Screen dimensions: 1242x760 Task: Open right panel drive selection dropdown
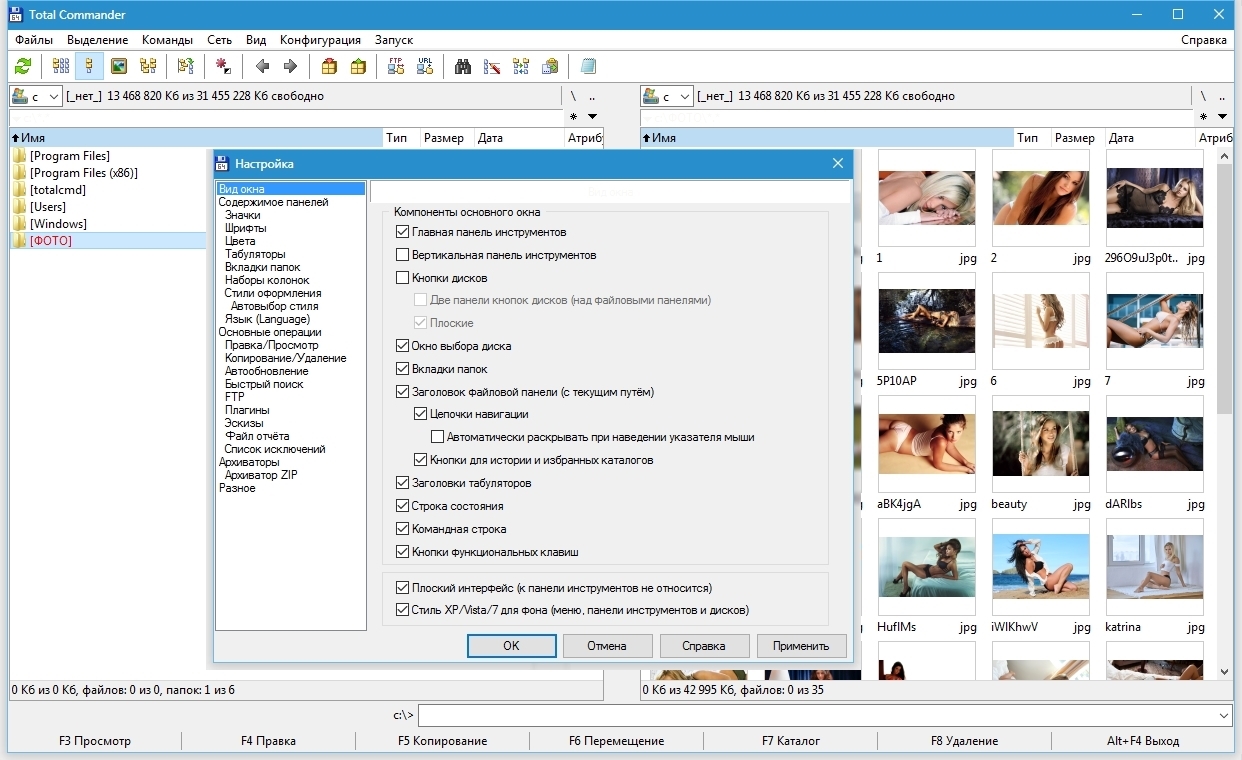coord(666,97)
